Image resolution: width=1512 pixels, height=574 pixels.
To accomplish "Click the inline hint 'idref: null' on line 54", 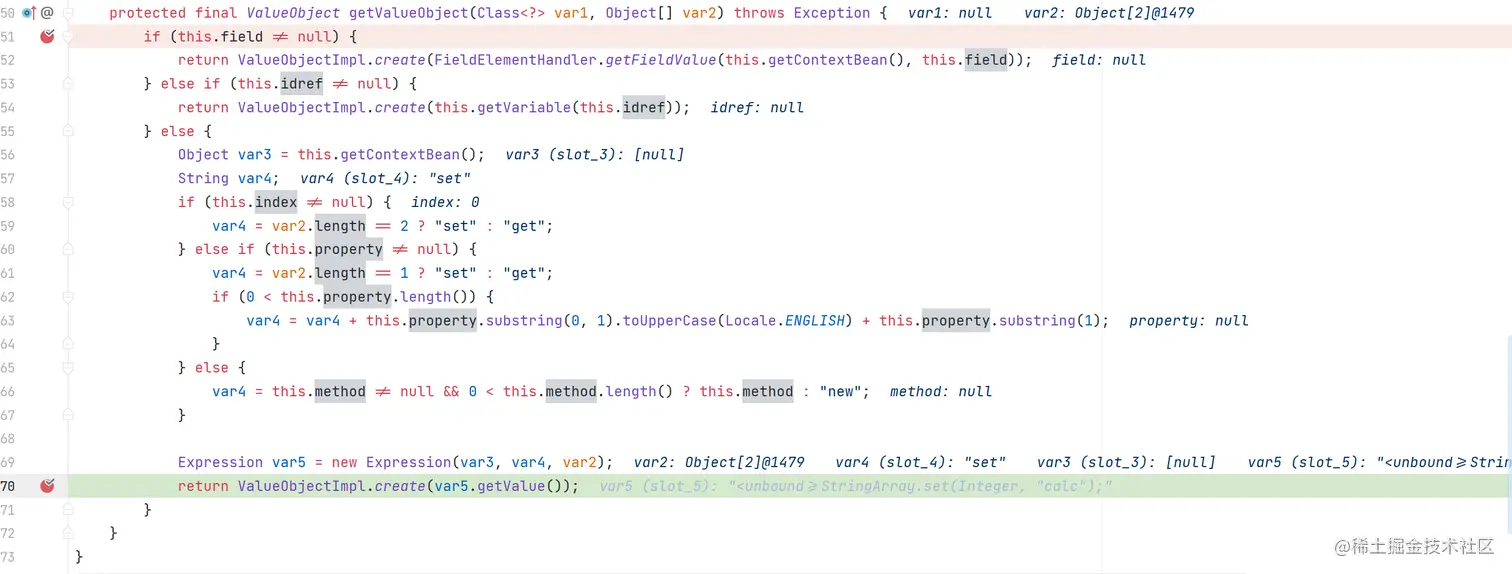I will (x=757, y=108).
